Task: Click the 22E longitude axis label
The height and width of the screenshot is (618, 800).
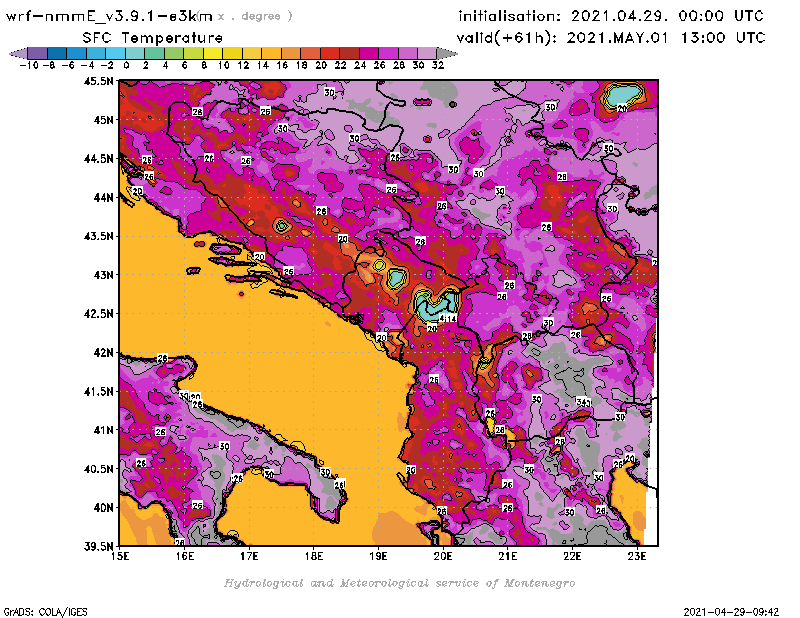Action: pyautogui.click(x=572, y=556)
